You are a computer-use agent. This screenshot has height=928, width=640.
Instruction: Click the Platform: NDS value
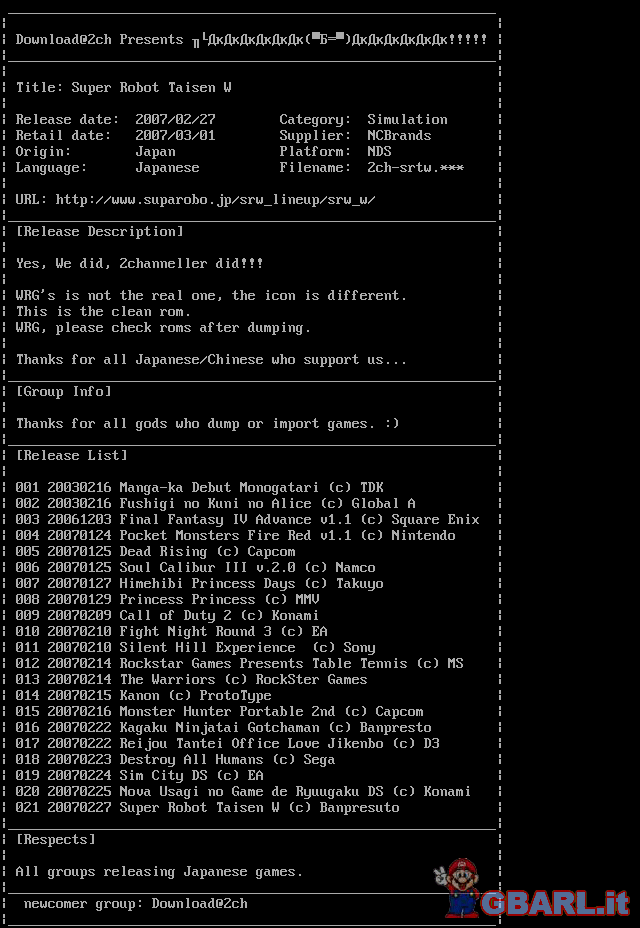click(x=380, y=152)
